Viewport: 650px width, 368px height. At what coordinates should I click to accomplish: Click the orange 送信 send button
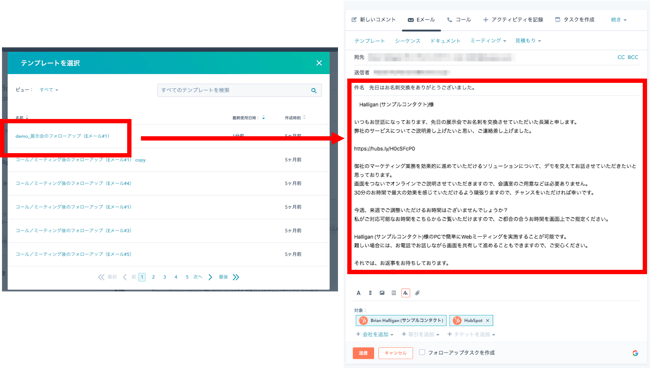[x=363, y=353]
